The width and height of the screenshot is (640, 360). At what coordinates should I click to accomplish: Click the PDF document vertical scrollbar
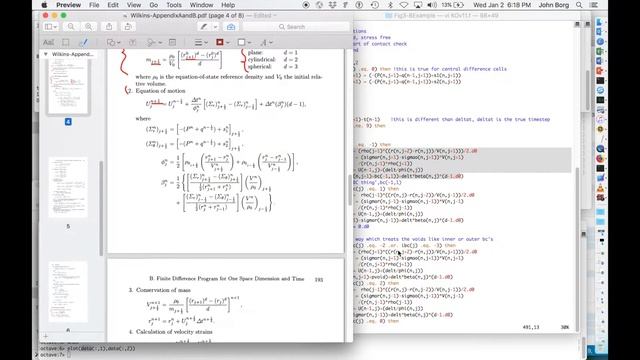point(349,190)
